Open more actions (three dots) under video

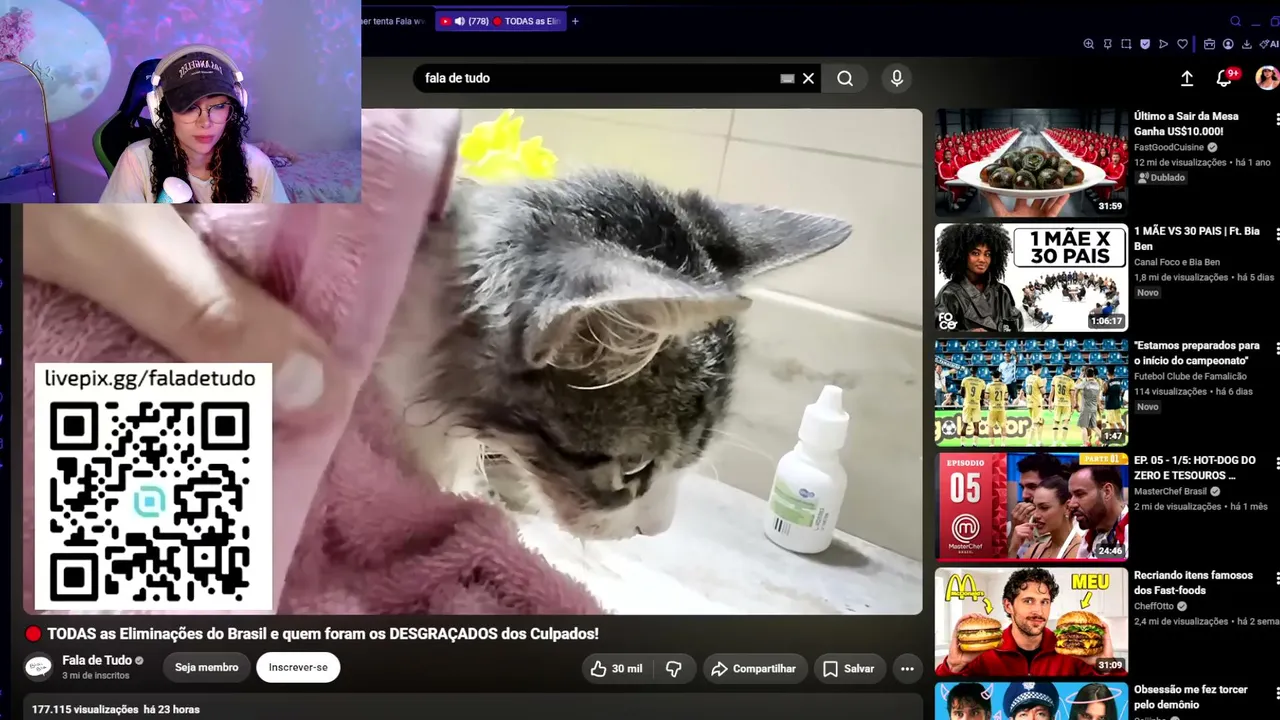tap(907, 669)
